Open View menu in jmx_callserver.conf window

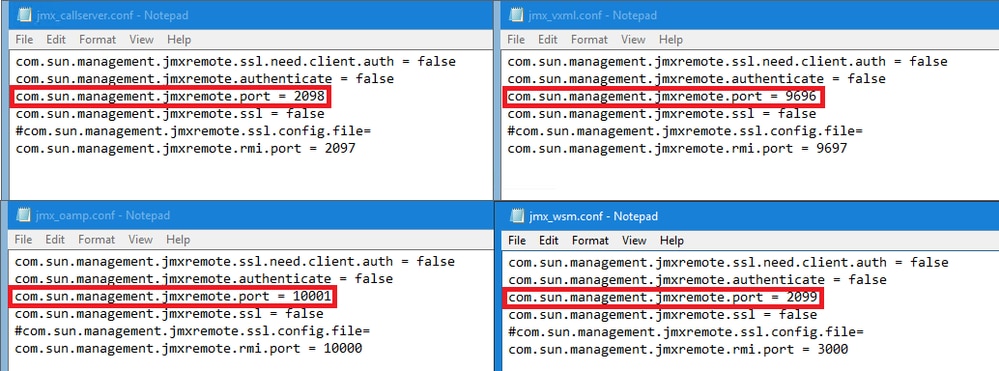tap(141, 40)
